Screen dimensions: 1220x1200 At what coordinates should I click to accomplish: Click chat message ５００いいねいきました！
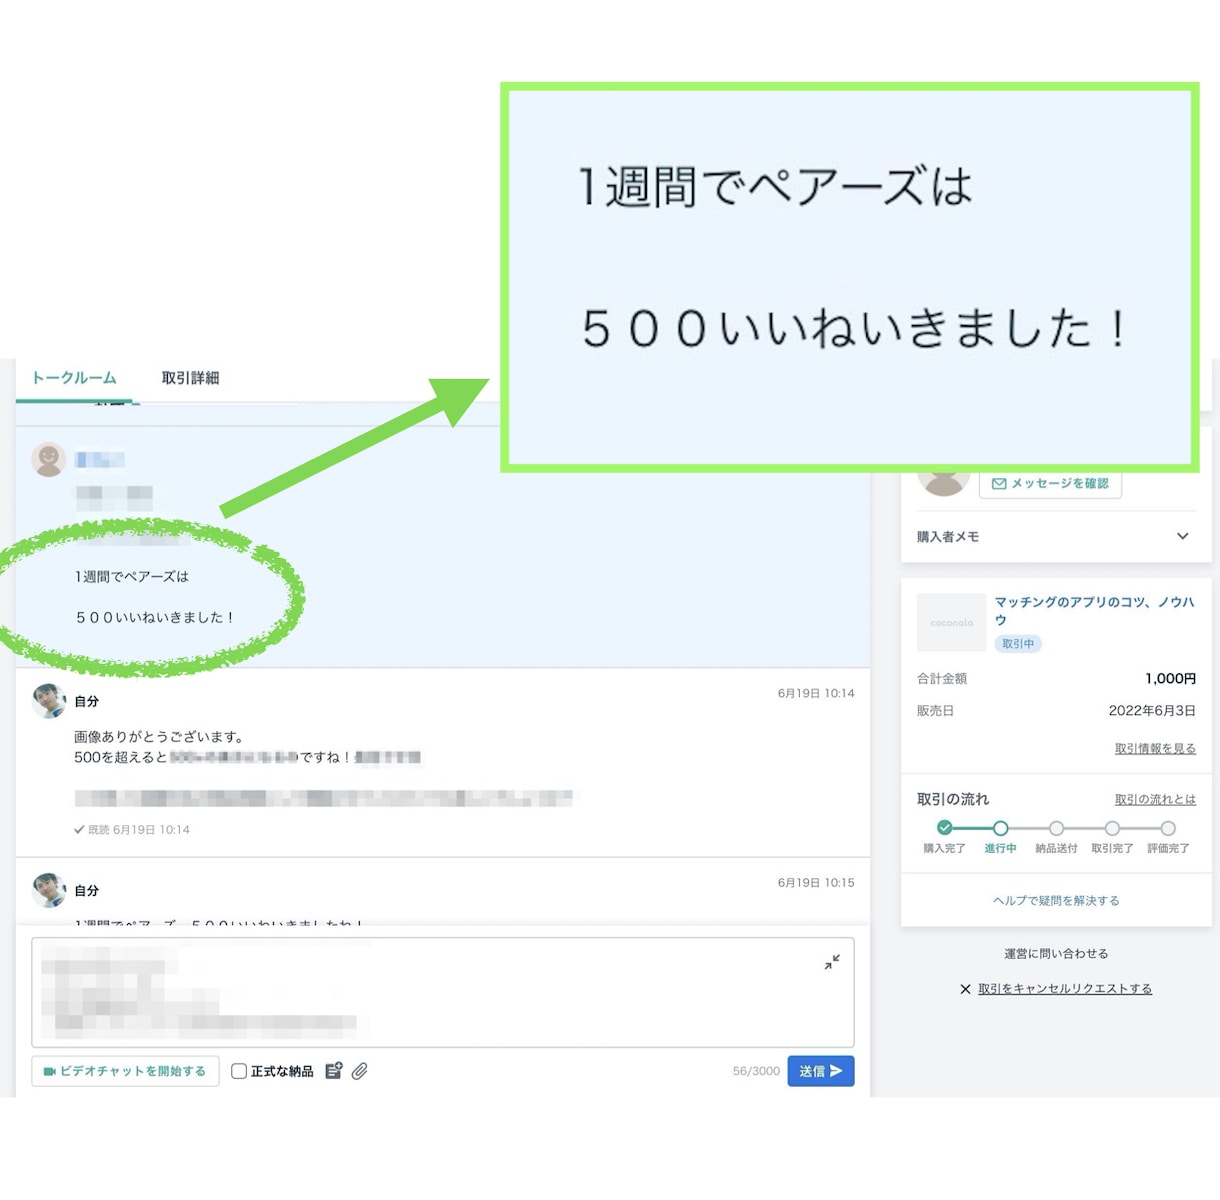[x=154, y=618]
